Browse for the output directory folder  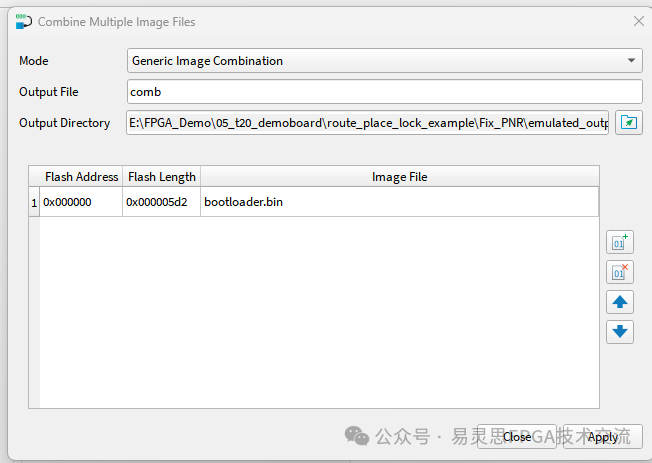pyautogui.click(x=628, y=123)
